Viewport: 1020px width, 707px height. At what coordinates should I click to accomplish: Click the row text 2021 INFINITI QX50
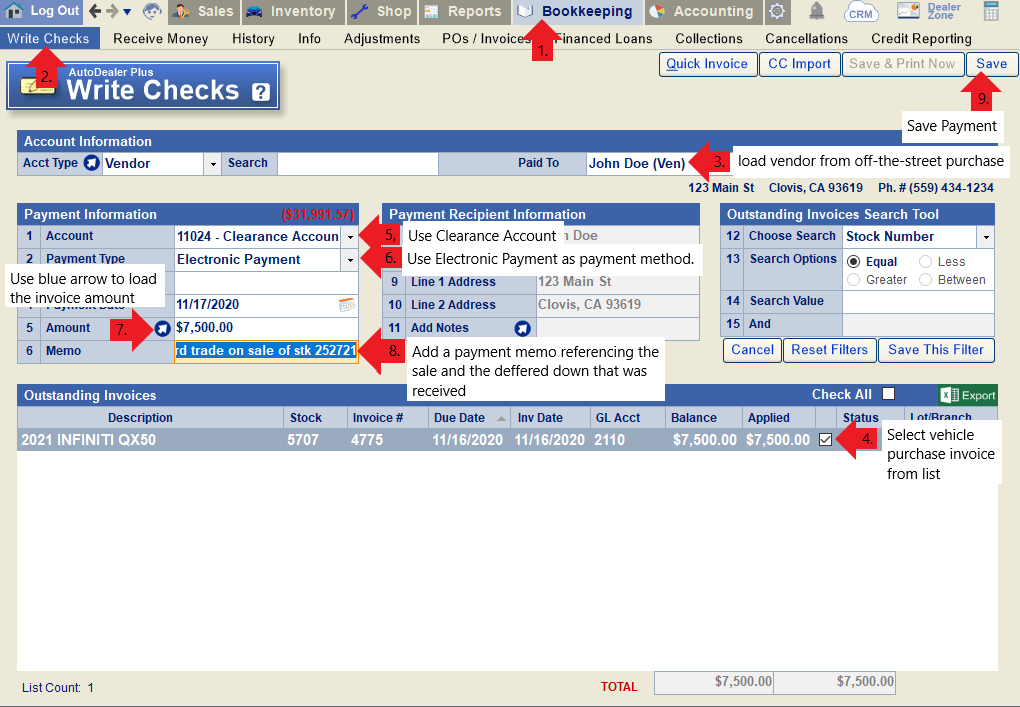tap(88, 440)
